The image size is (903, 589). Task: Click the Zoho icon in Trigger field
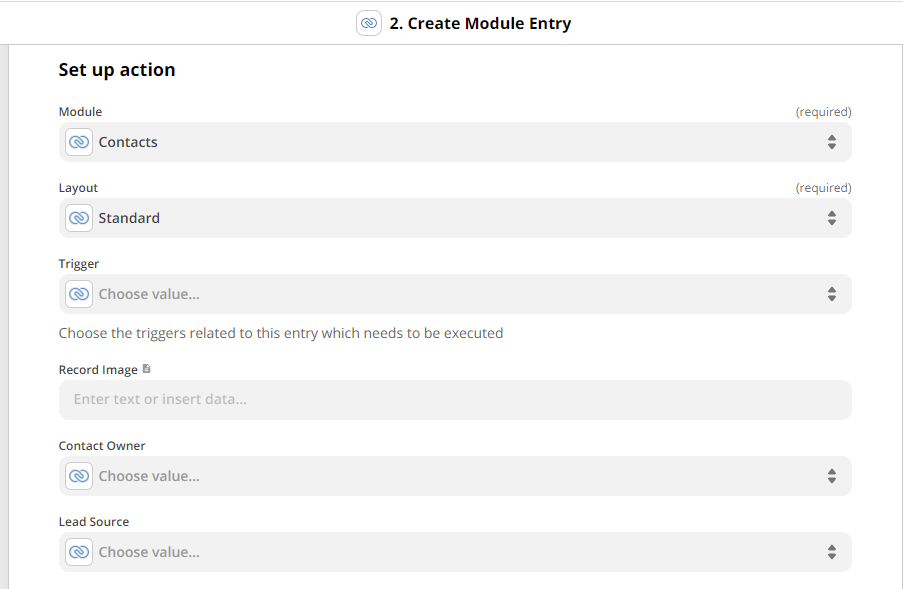79,294
